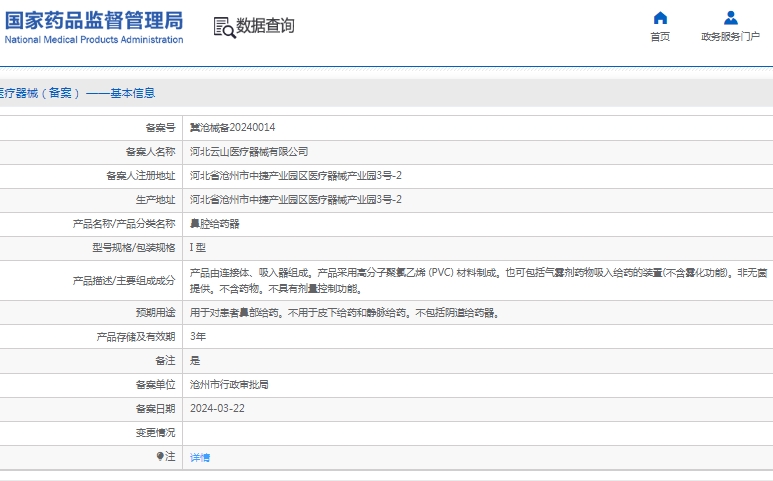Viewport: 773px width, 481px height.
Task: Select the value 河北云山医疗器械有限公司
Action: pyautogui.click(x=249, y=152)
